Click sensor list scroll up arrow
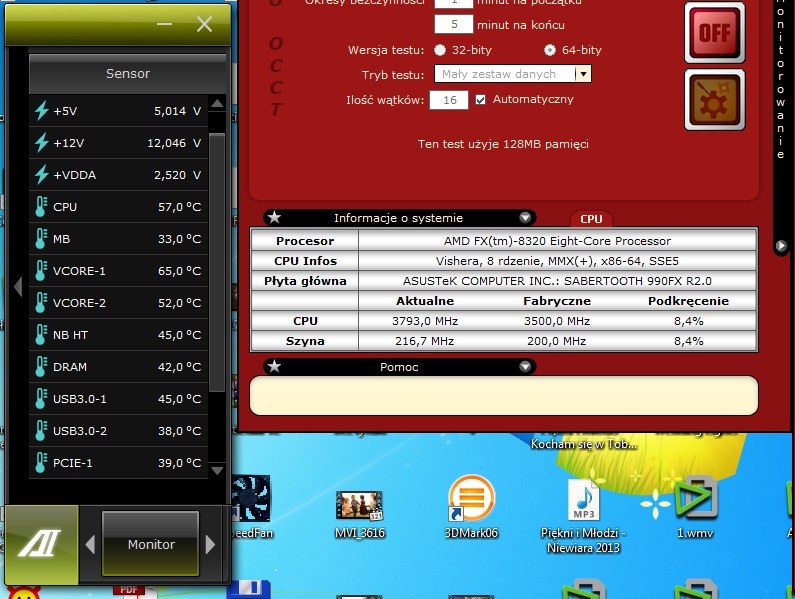The image size is (795, 599). coord(217,103)
